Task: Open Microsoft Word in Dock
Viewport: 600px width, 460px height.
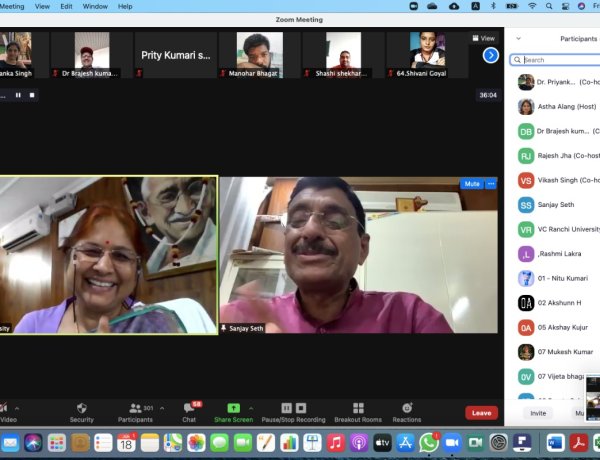Action: click(556, 443)
